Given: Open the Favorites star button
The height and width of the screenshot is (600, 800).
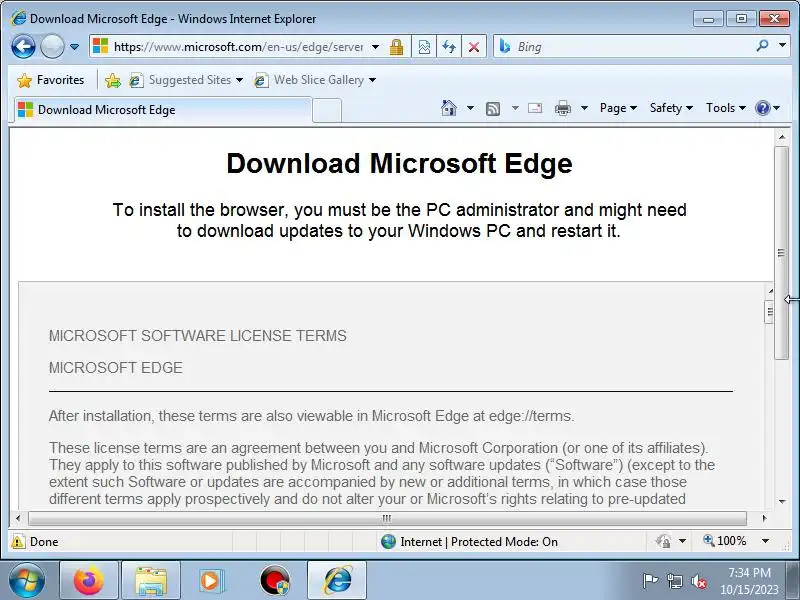Looking at the screenshot, I should click(51, 80).
